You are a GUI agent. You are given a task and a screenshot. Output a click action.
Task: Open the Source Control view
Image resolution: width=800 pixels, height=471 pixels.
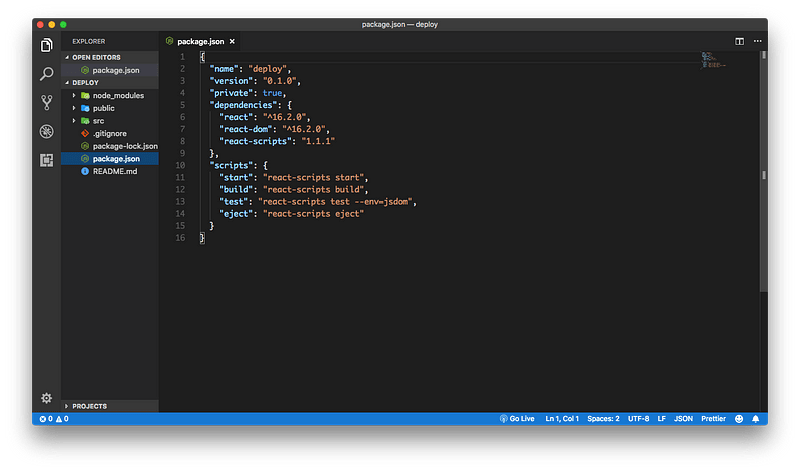[x=46, y=103]
